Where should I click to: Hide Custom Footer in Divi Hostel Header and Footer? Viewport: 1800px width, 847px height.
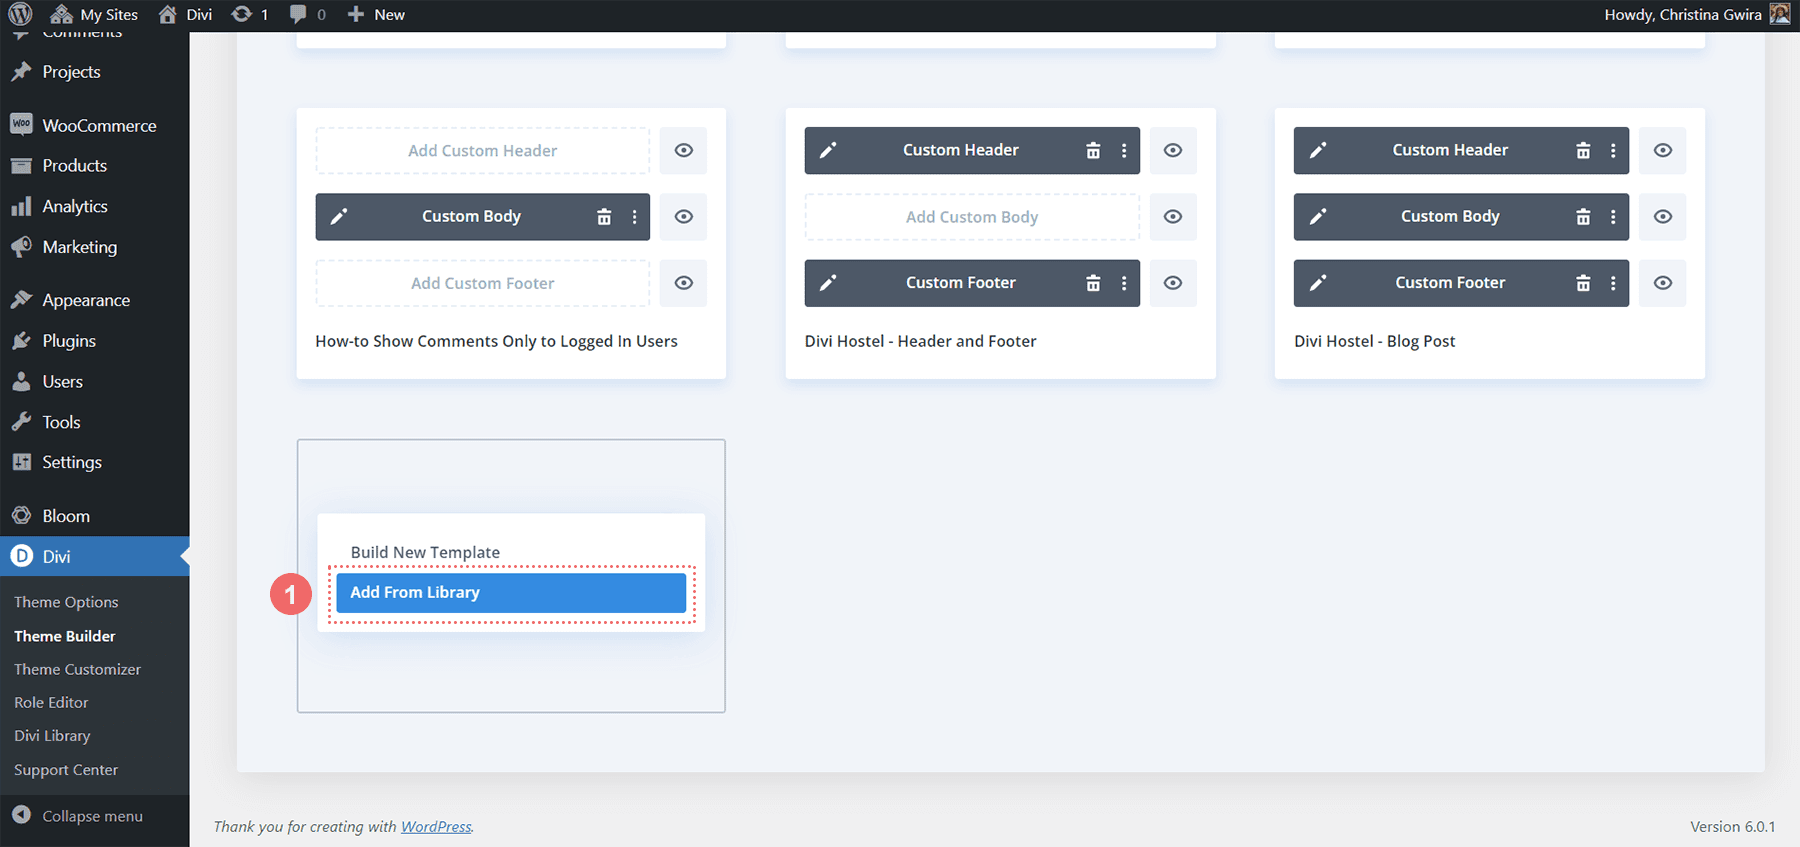pyautogui.click(x=1172, y=283)
